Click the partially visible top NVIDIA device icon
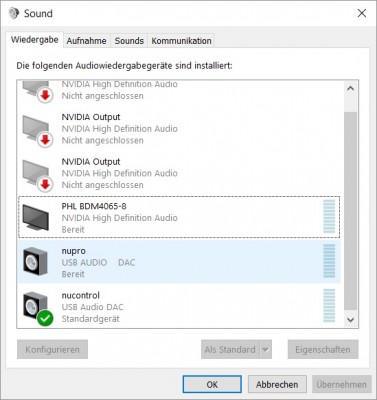The height and width of the screenshot is (400, 377). point(36,90)
